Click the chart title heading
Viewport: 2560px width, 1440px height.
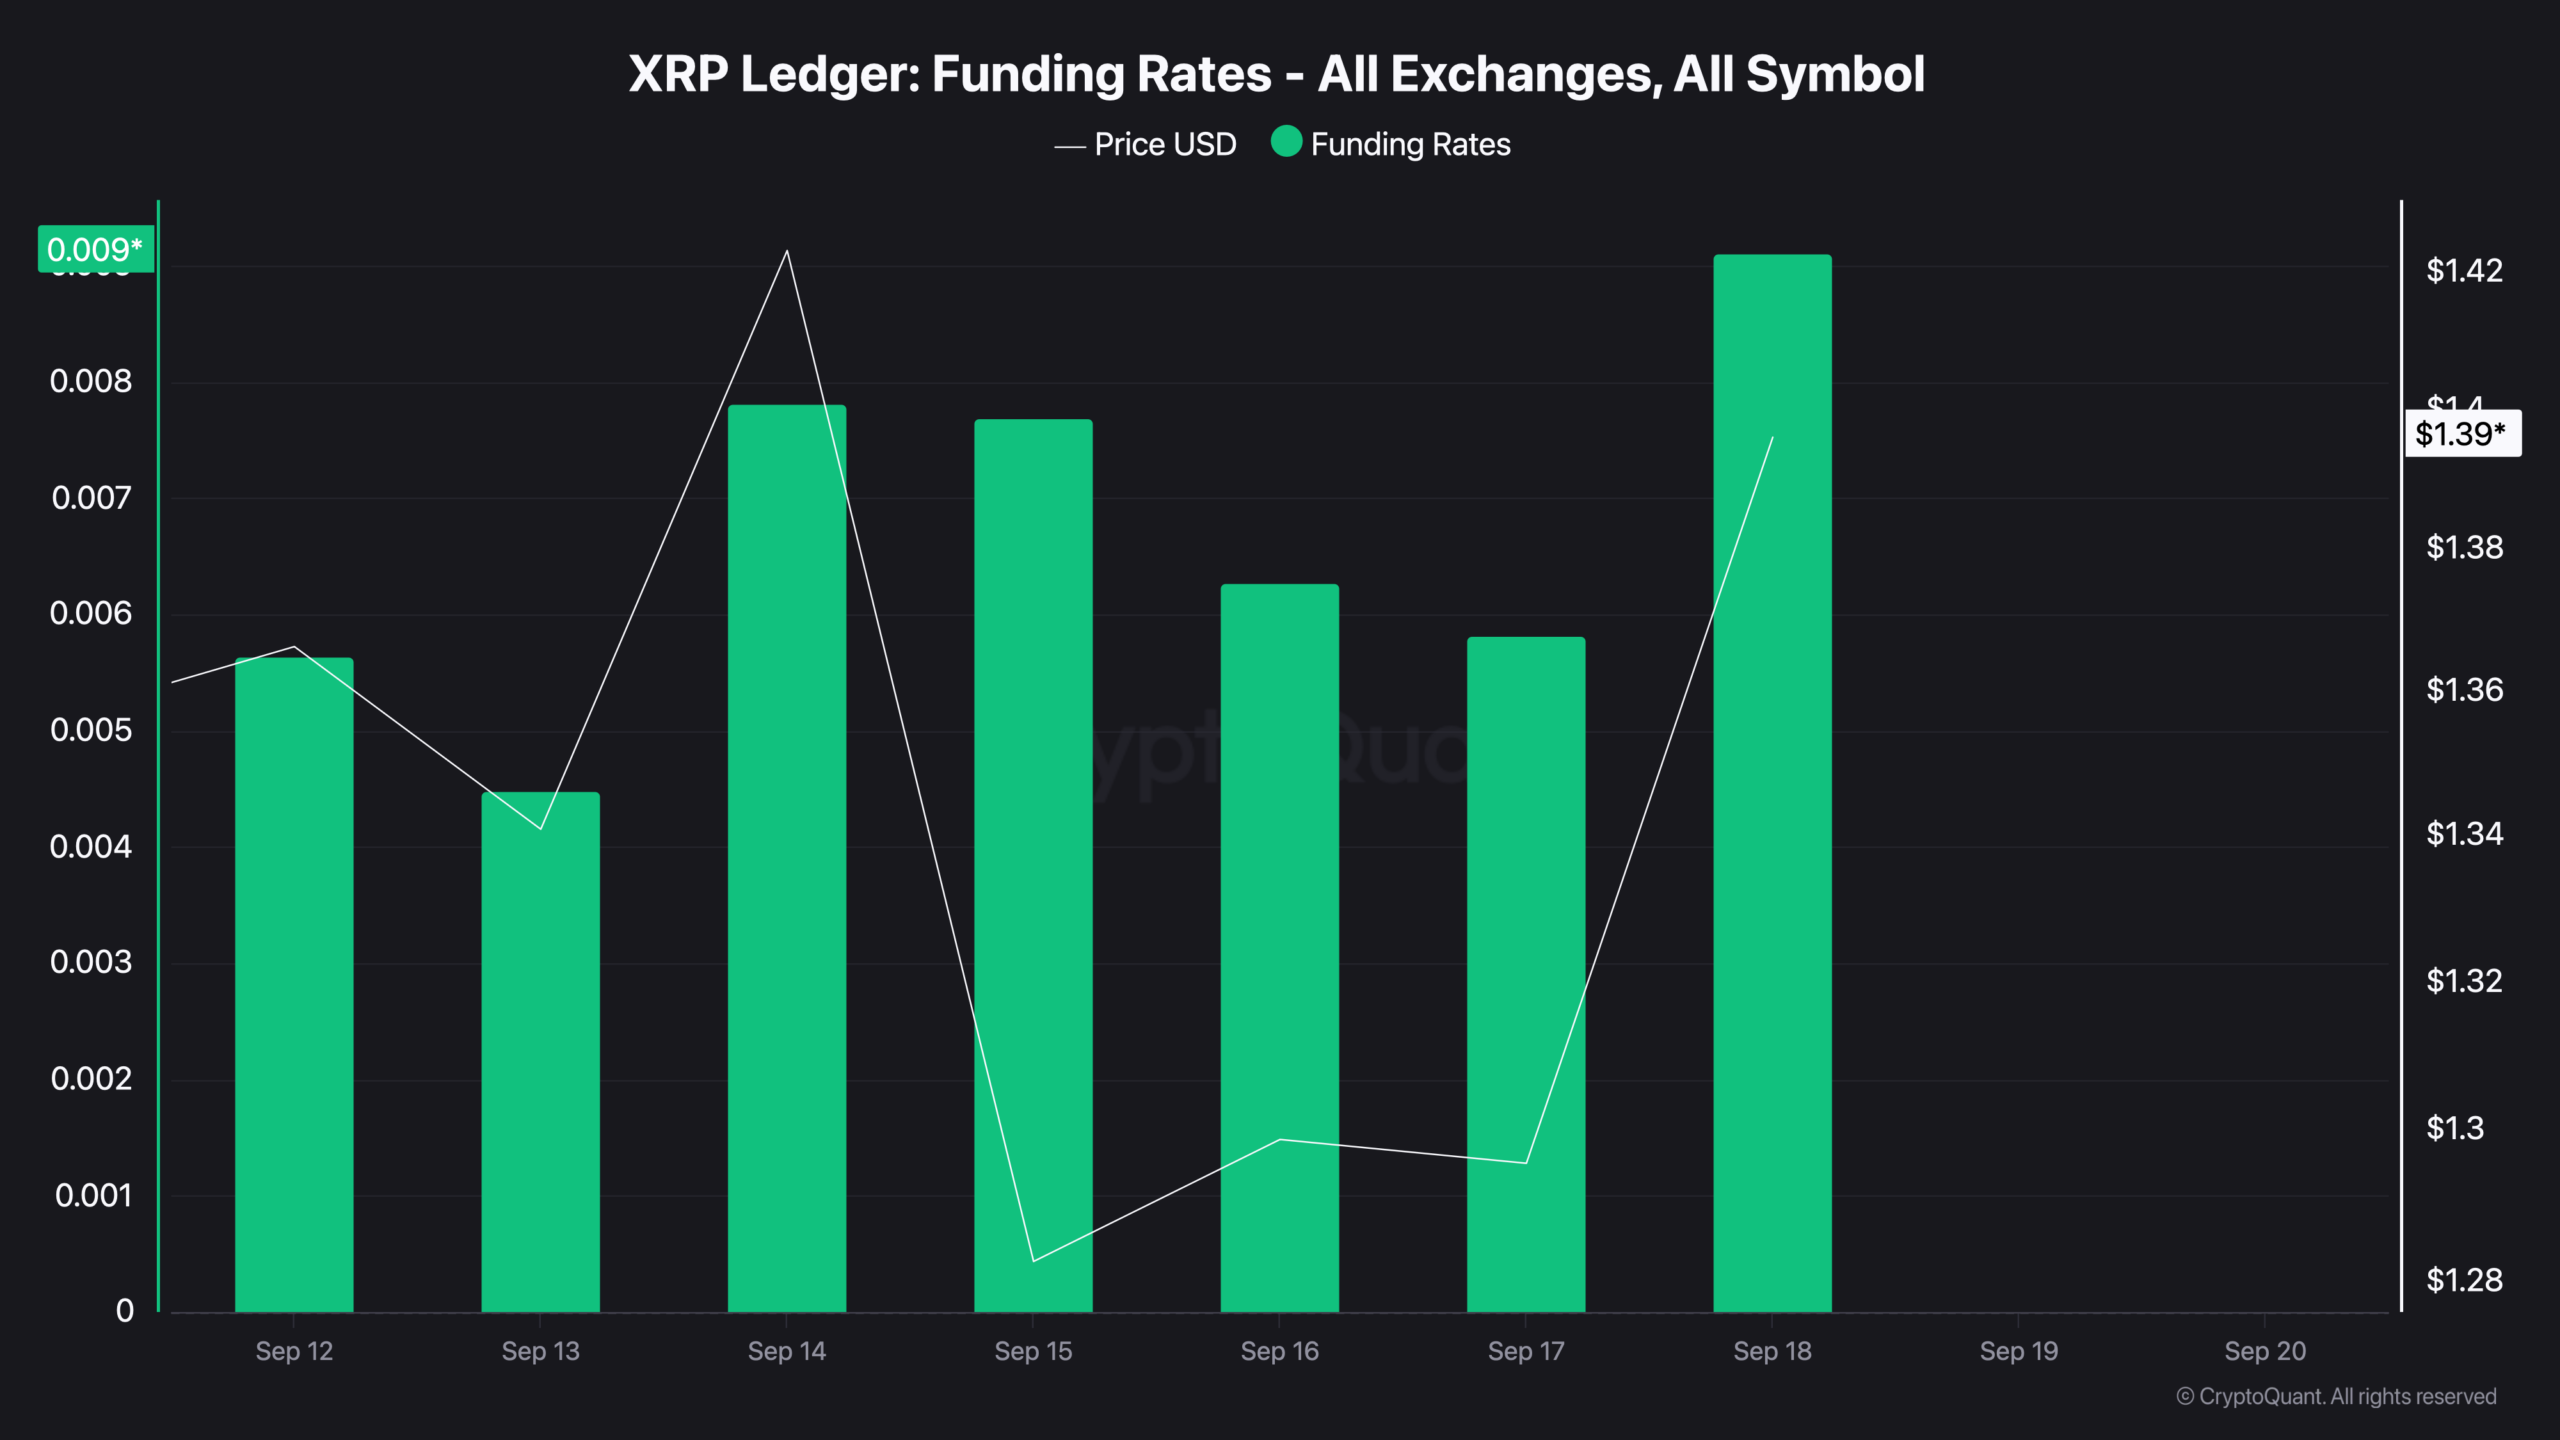[1277, 74]
